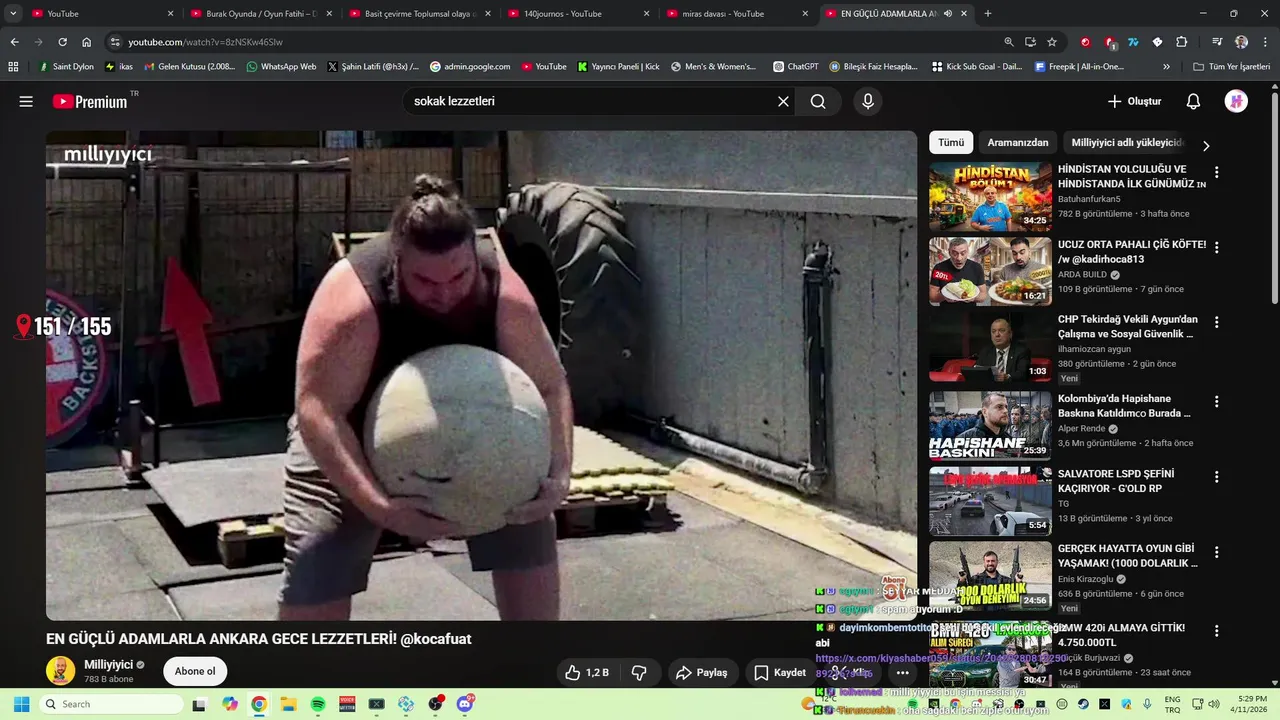This screenshot has width=1280, height=720.
Task: Run search with magnifier button
Action: click(x=818, y=101)
